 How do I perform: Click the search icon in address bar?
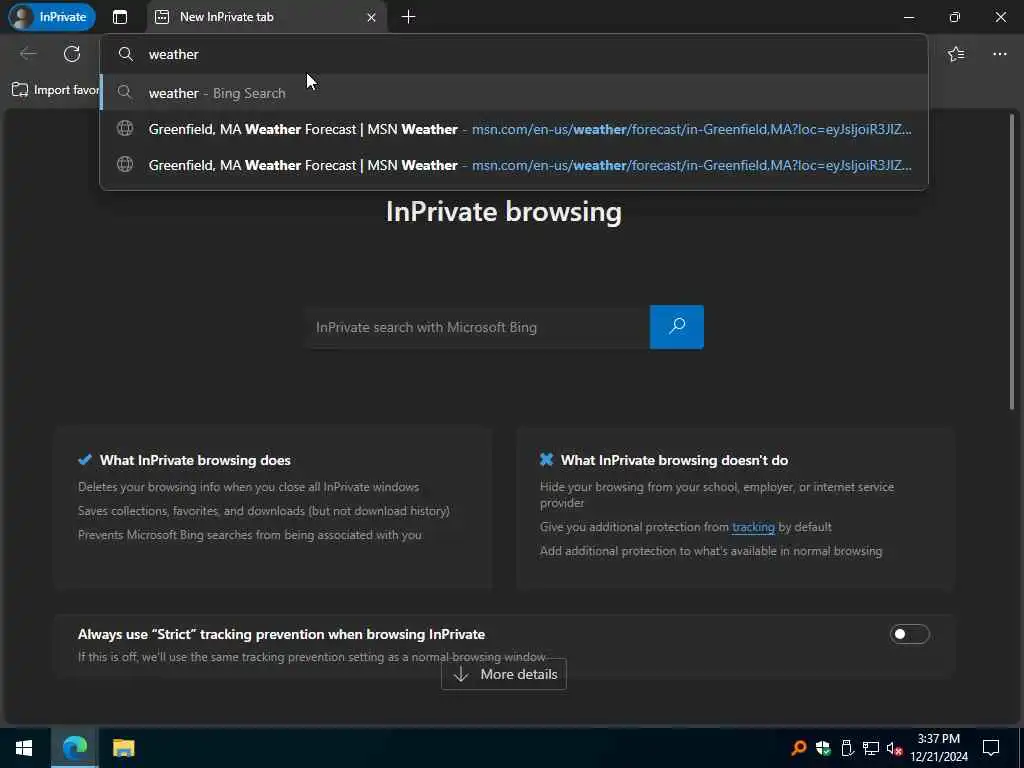pos(125,54)
